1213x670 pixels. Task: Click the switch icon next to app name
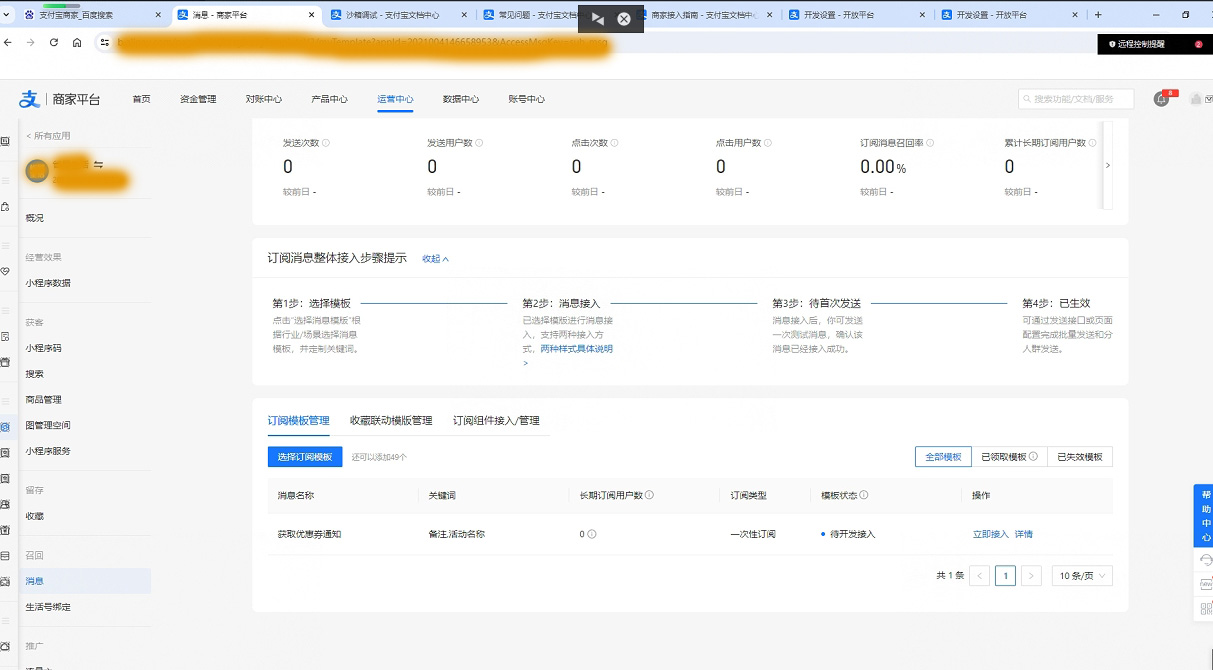click(98, 163)
